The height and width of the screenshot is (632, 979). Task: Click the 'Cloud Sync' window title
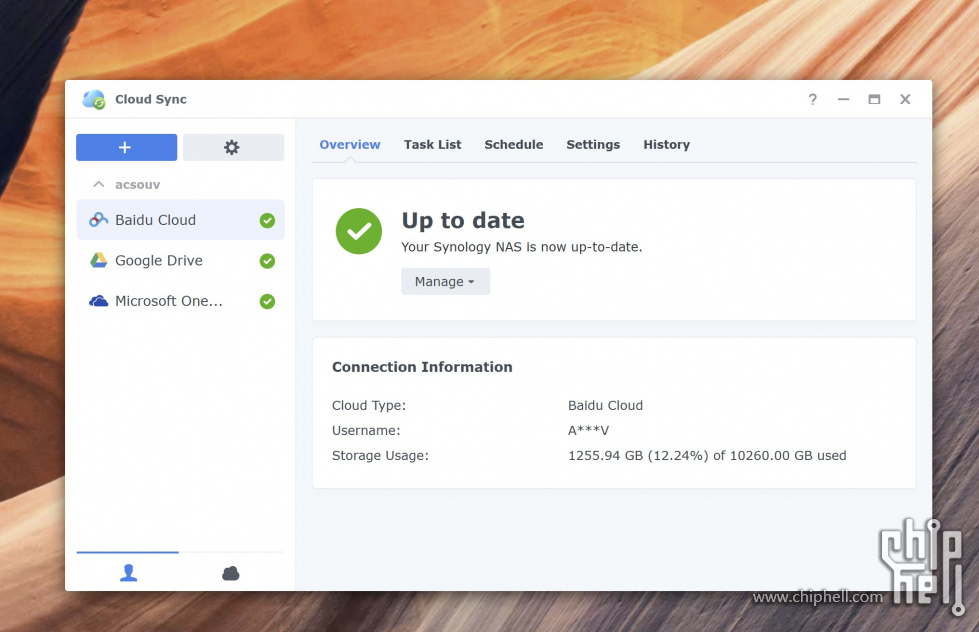pyautogui.click(x=150, y=99)
